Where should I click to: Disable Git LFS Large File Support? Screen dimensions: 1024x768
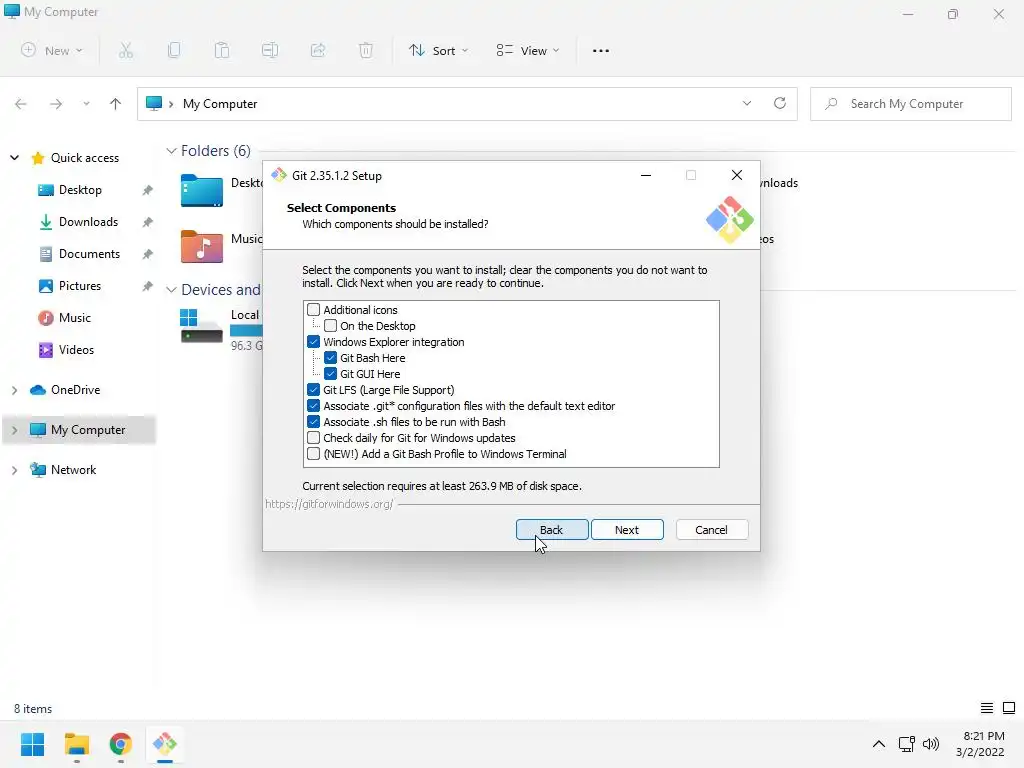click(x=313, y=390)
